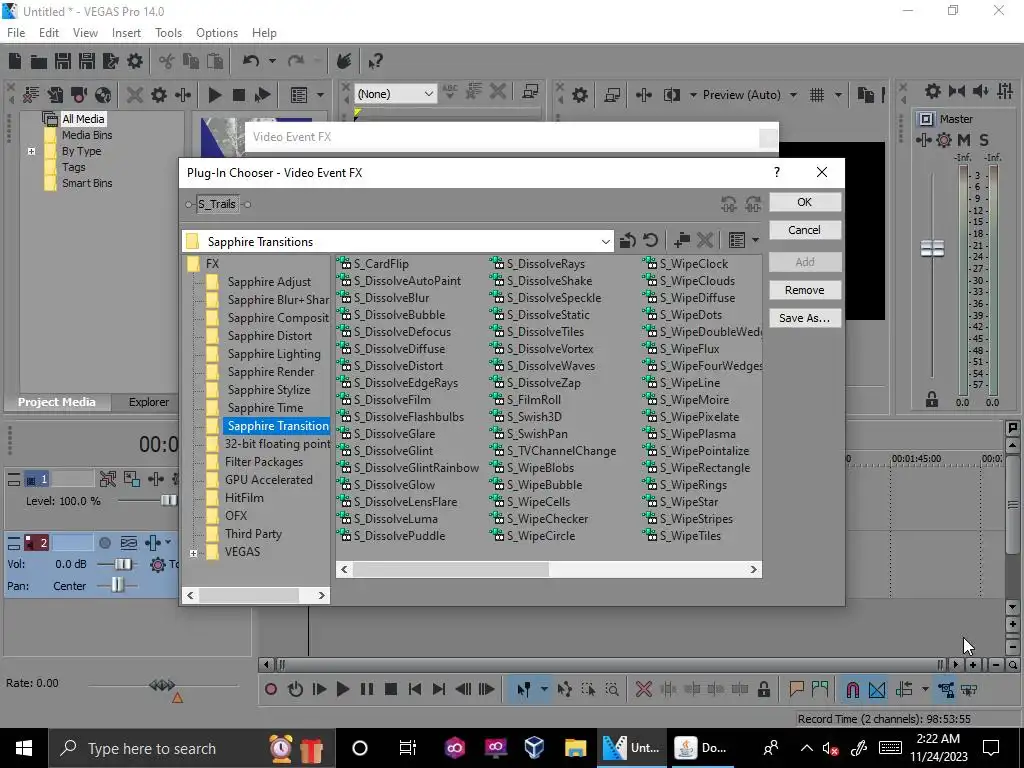Click the Open project folder icon
This screenshot has width=1024, height=768.
pyautogui.click(x=39, y=61)
